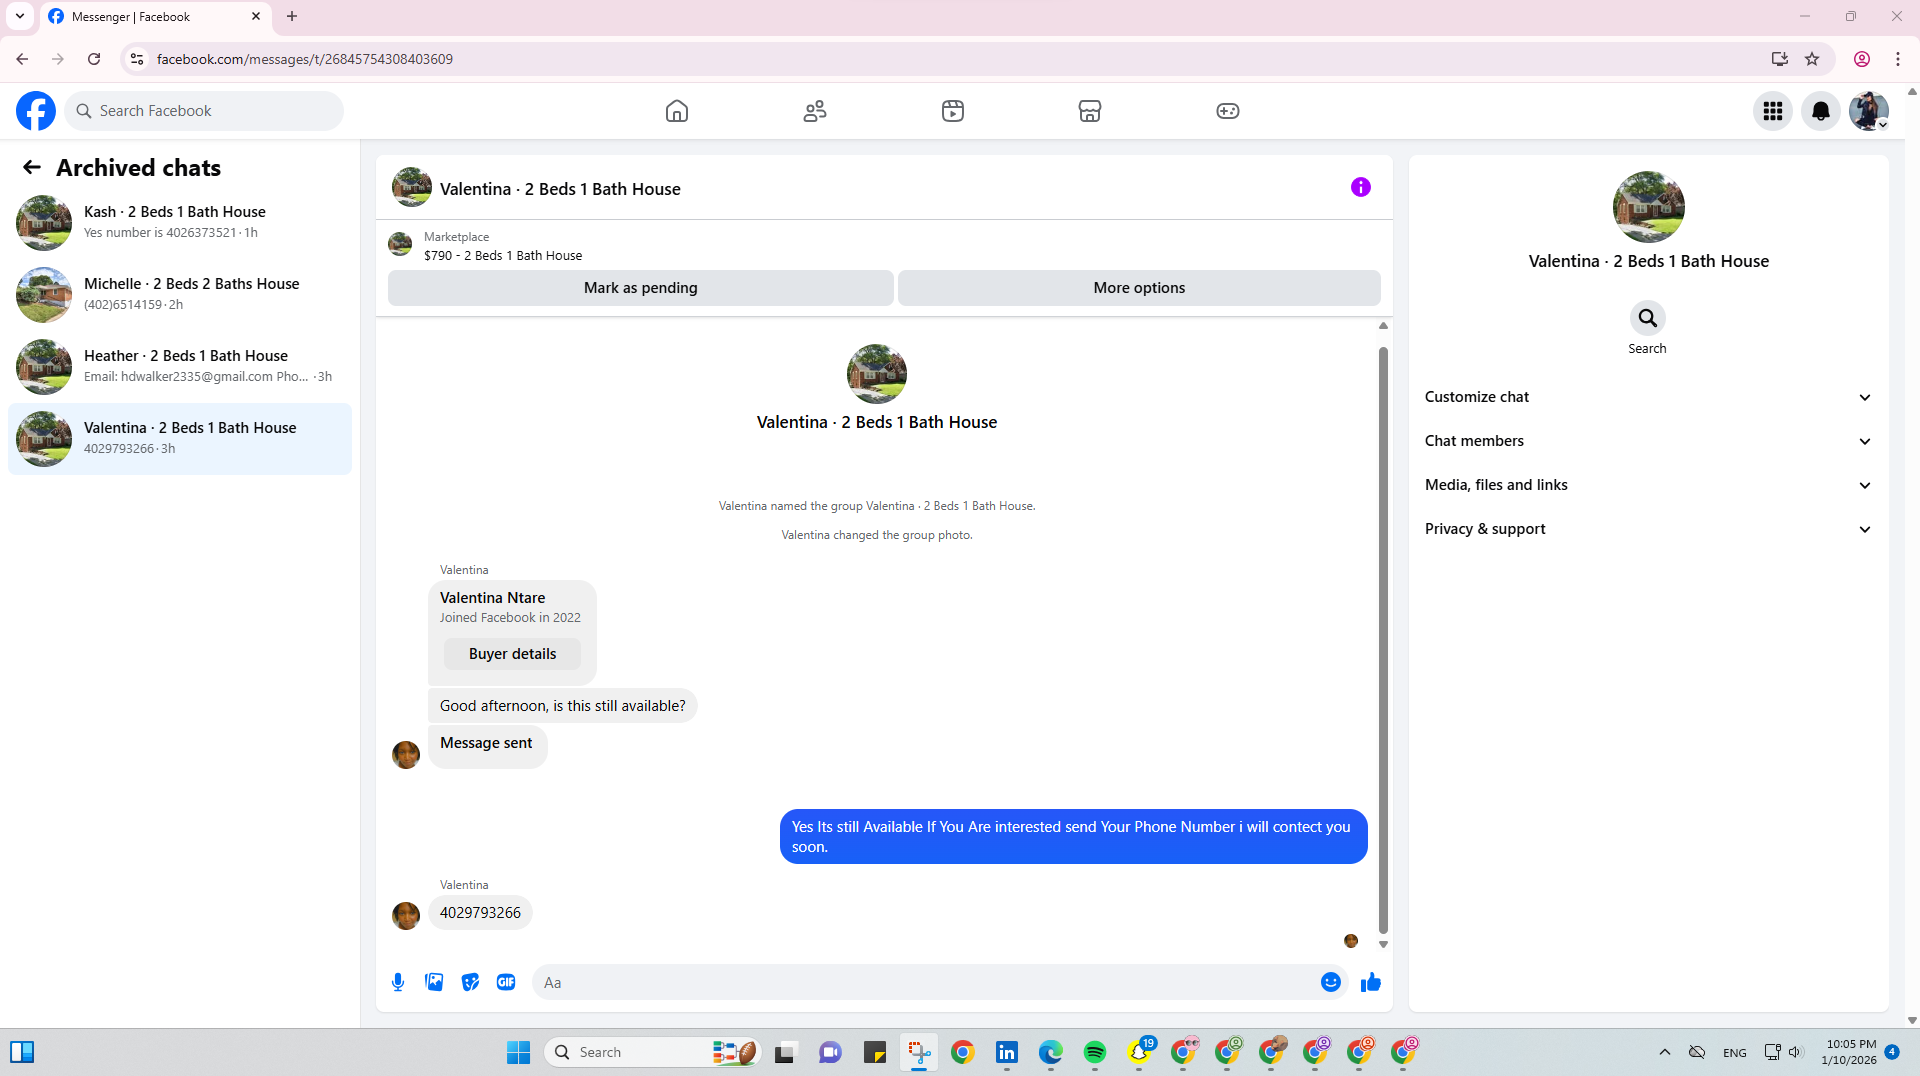The image size is (1920, 1076).
Task: Go back from Archived chats
Action: (32, 168)
